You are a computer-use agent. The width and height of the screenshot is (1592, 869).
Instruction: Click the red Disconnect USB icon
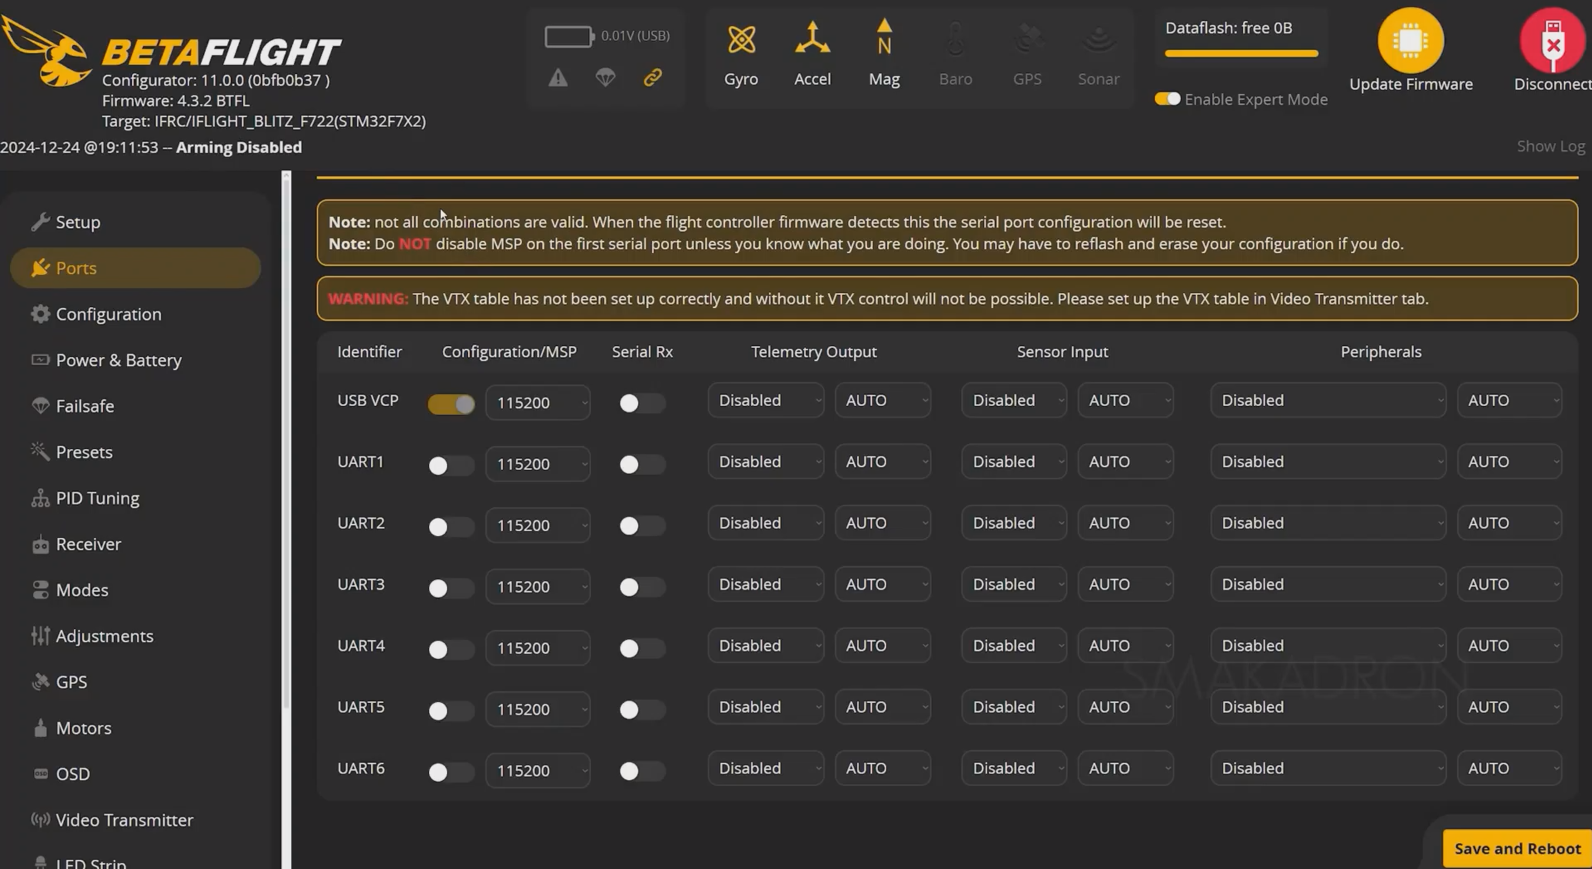pyautogui.click(x=1551, y=41)
